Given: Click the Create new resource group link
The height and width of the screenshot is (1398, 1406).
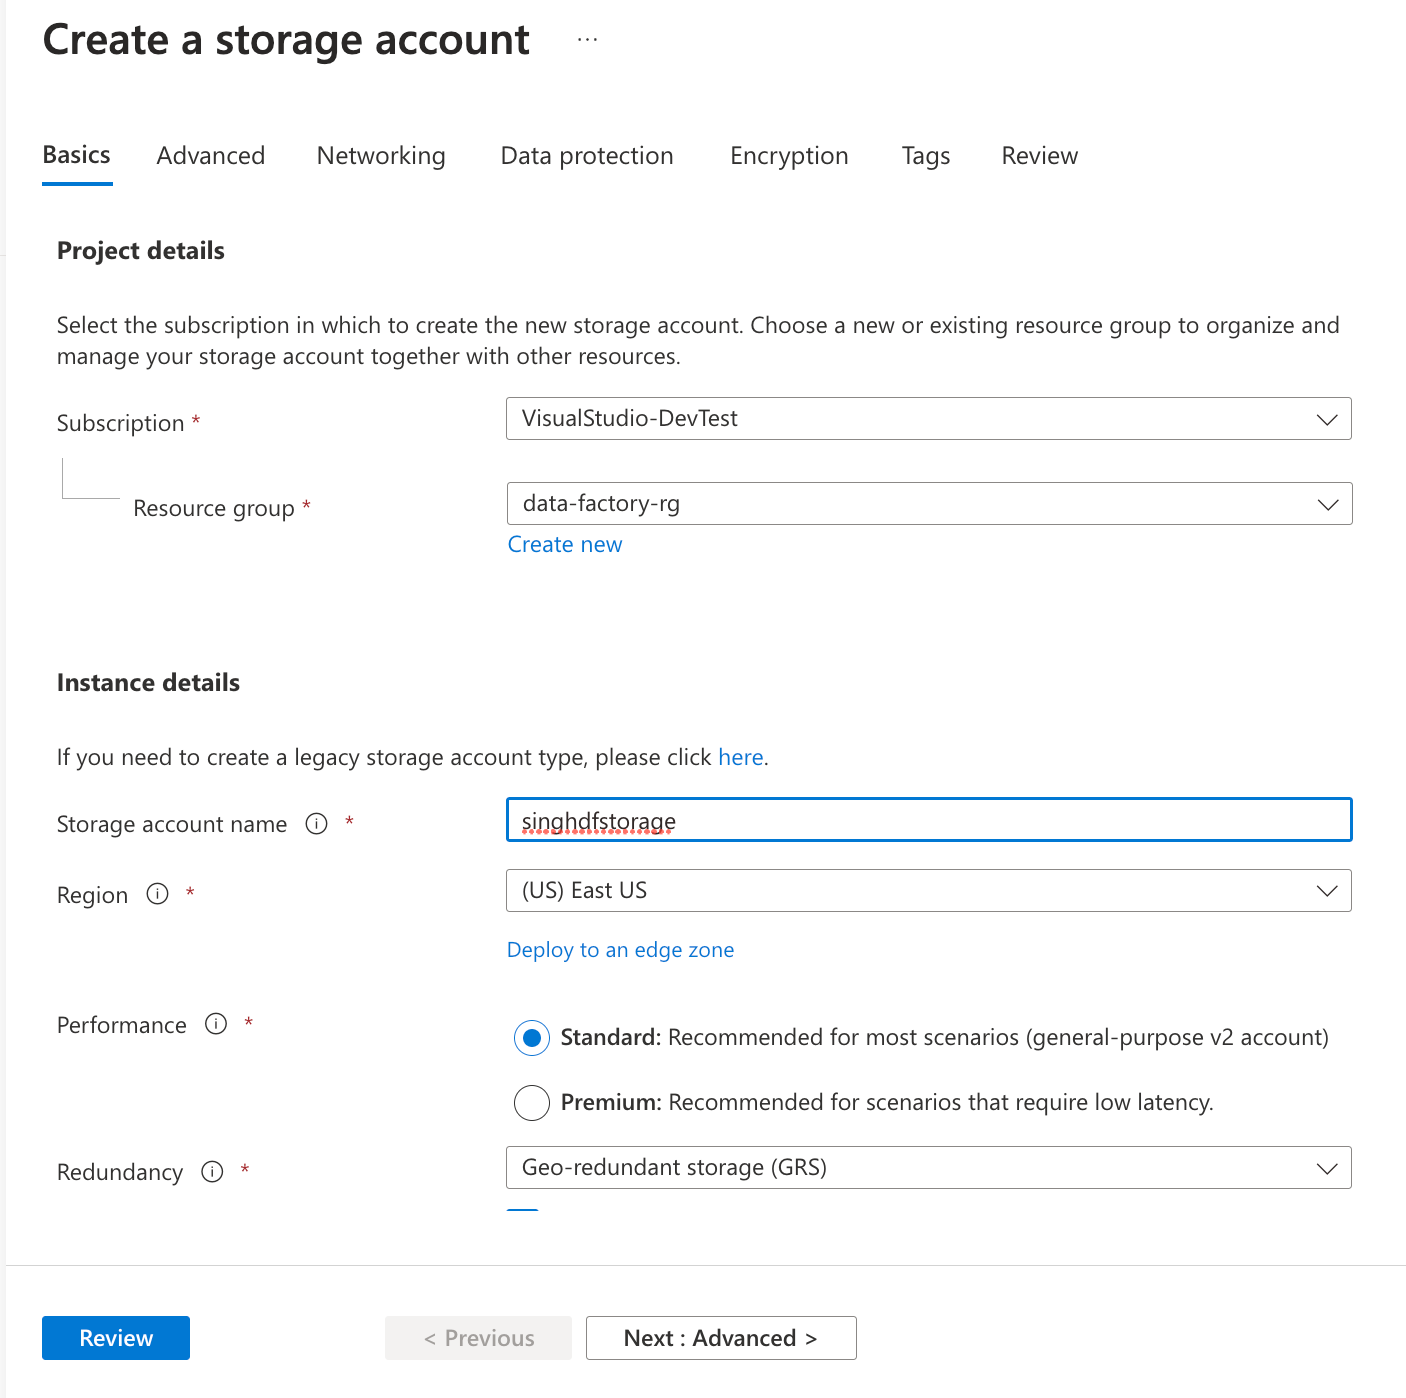Looking at the screenshot, I should tap(564, 544).
